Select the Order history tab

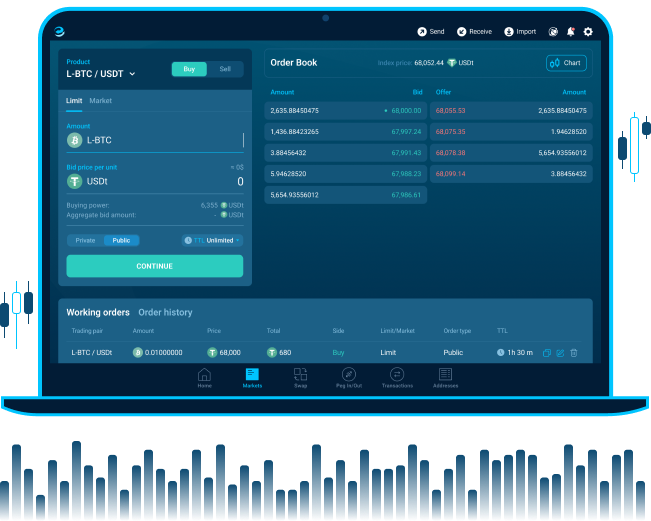(165, 312)
